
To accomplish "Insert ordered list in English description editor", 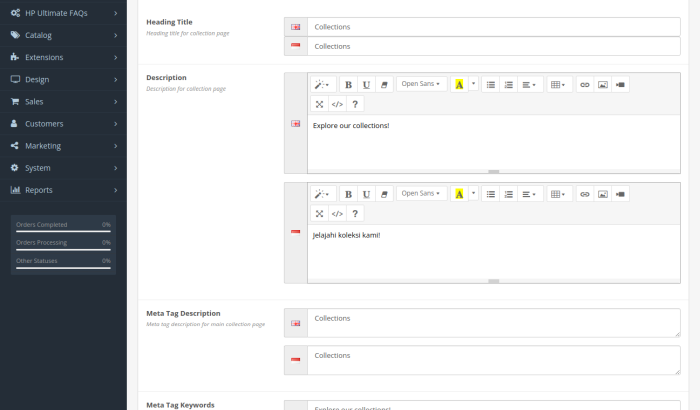I will pos(508,84).
